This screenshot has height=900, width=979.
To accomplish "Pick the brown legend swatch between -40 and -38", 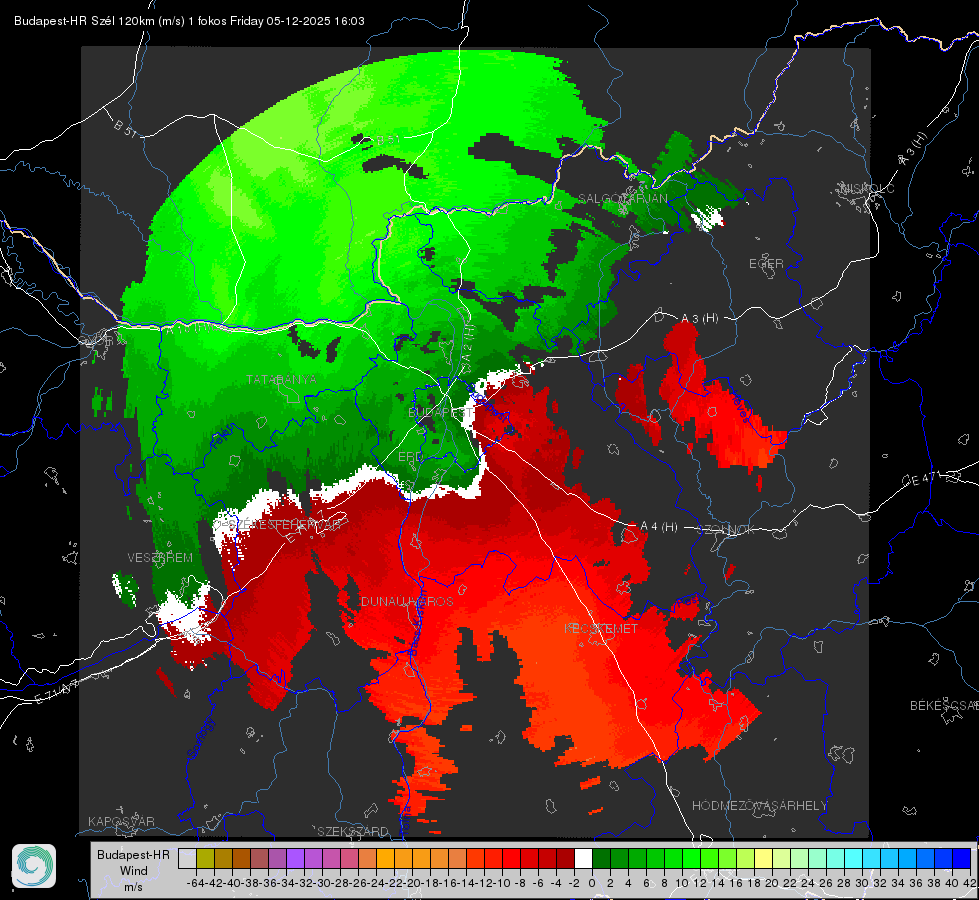I will [x=242, y=859].
